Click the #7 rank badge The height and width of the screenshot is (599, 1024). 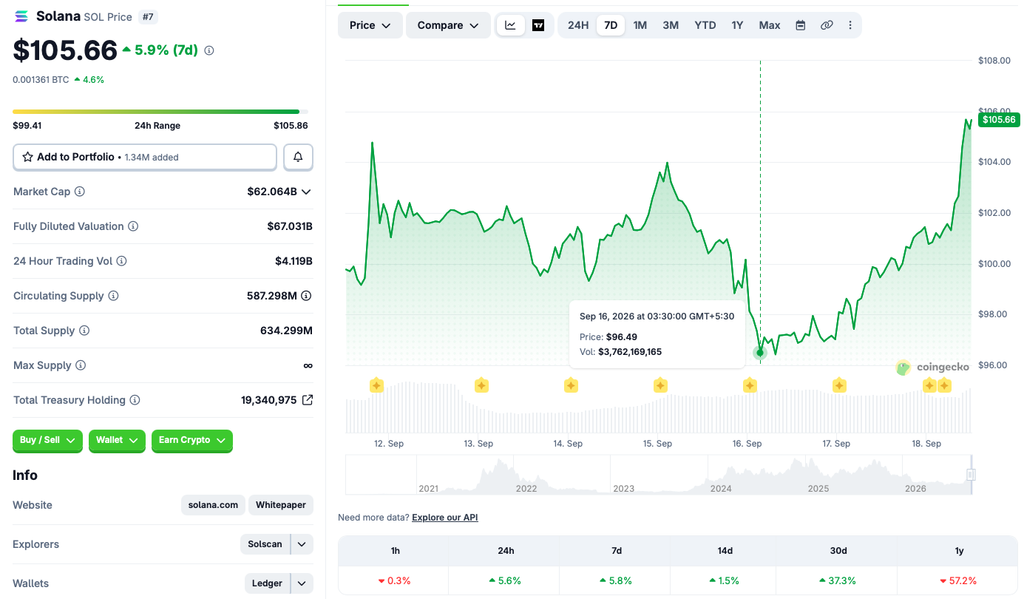click(x=148, y=17)
